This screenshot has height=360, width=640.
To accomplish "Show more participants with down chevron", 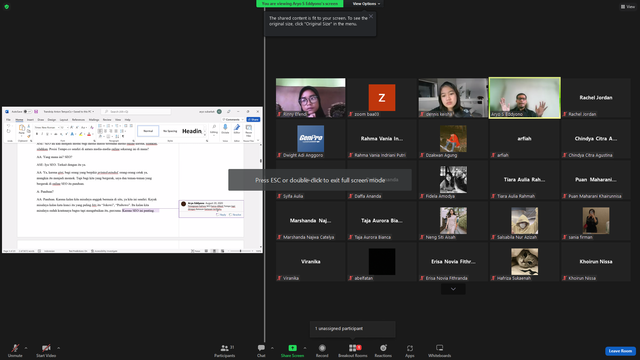I will (x=453, y=289).
